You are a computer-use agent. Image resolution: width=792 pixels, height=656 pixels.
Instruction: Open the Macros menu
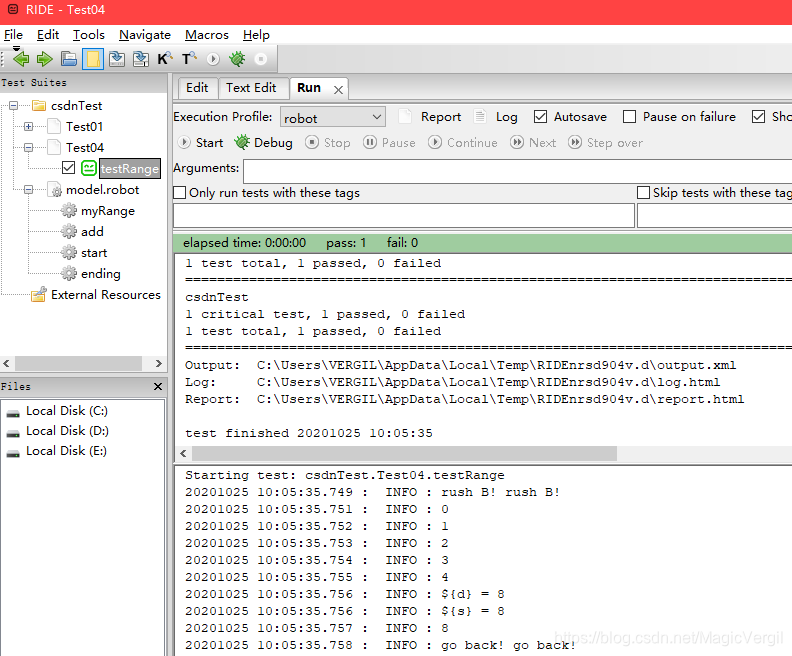pyautogui.click(x=207, y=35)
